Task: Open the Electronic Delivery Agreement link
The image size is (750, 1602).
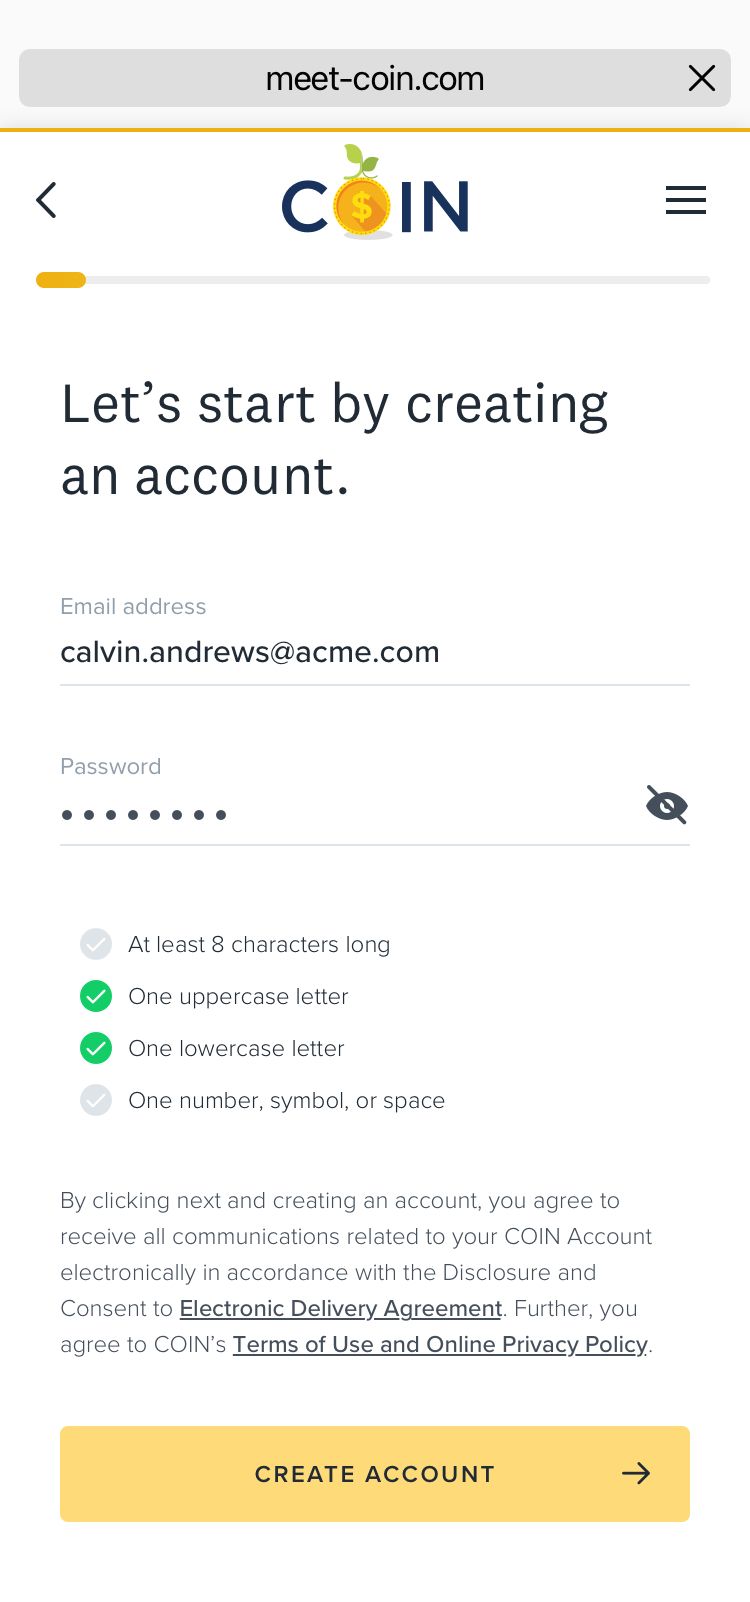Action: (x=340, y=1308)
